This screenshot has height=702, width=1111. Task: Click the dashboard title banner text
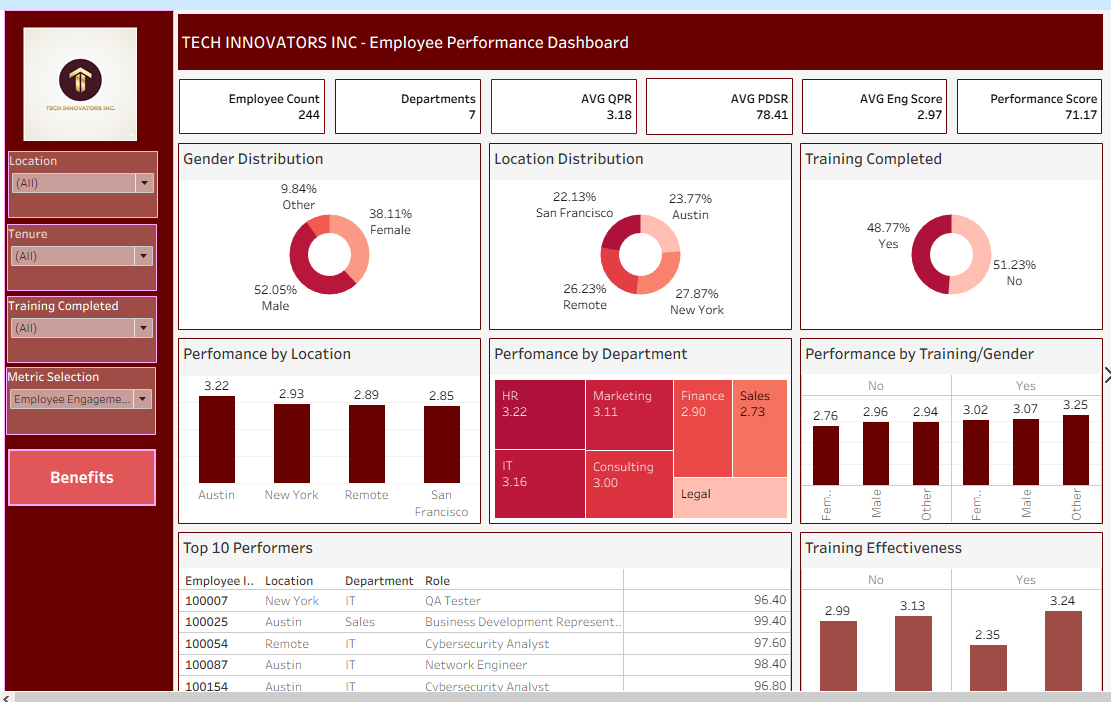405,43
